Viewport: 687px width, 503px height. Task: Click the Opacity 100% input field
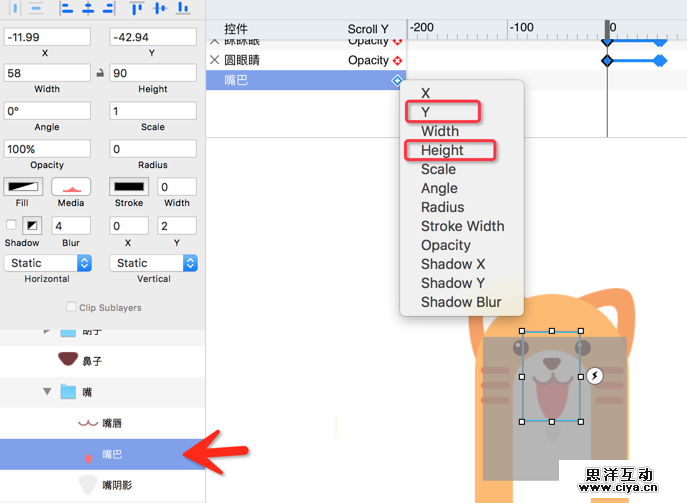tap(47, 149)
